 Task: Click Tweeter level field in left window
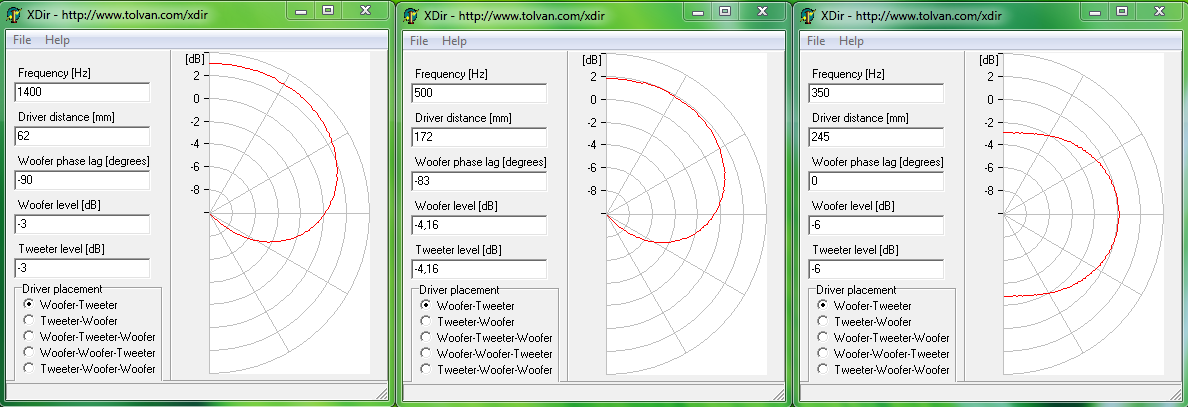(82, 268)
